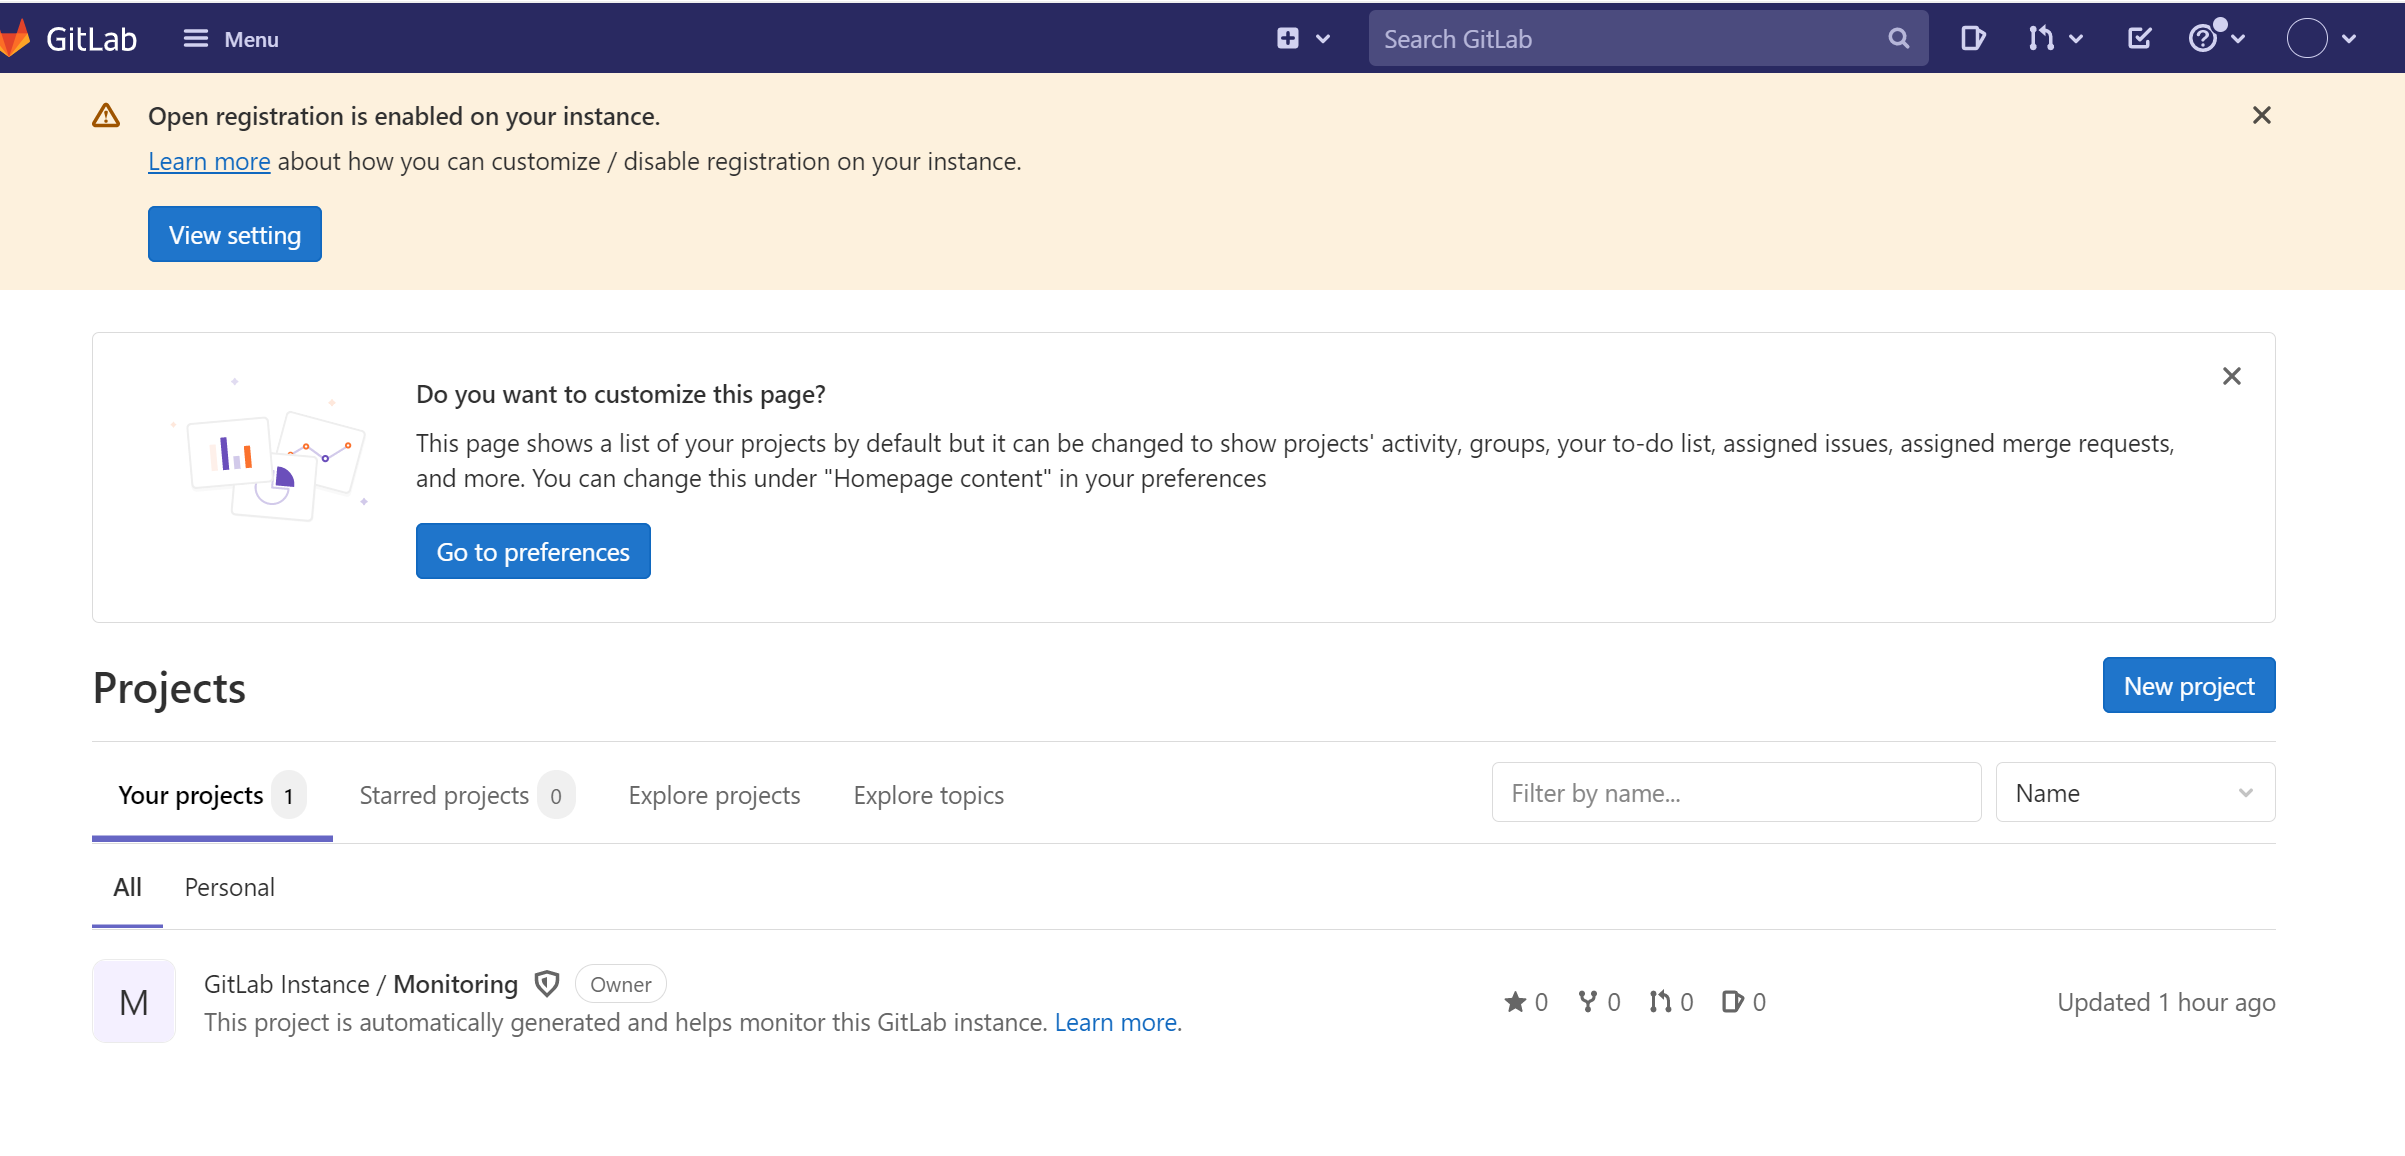Image resolution: width=2405 pixels, height=1156 pixels.
Task: Click the Monitoring project M avatar
Action: point(134,1001)
